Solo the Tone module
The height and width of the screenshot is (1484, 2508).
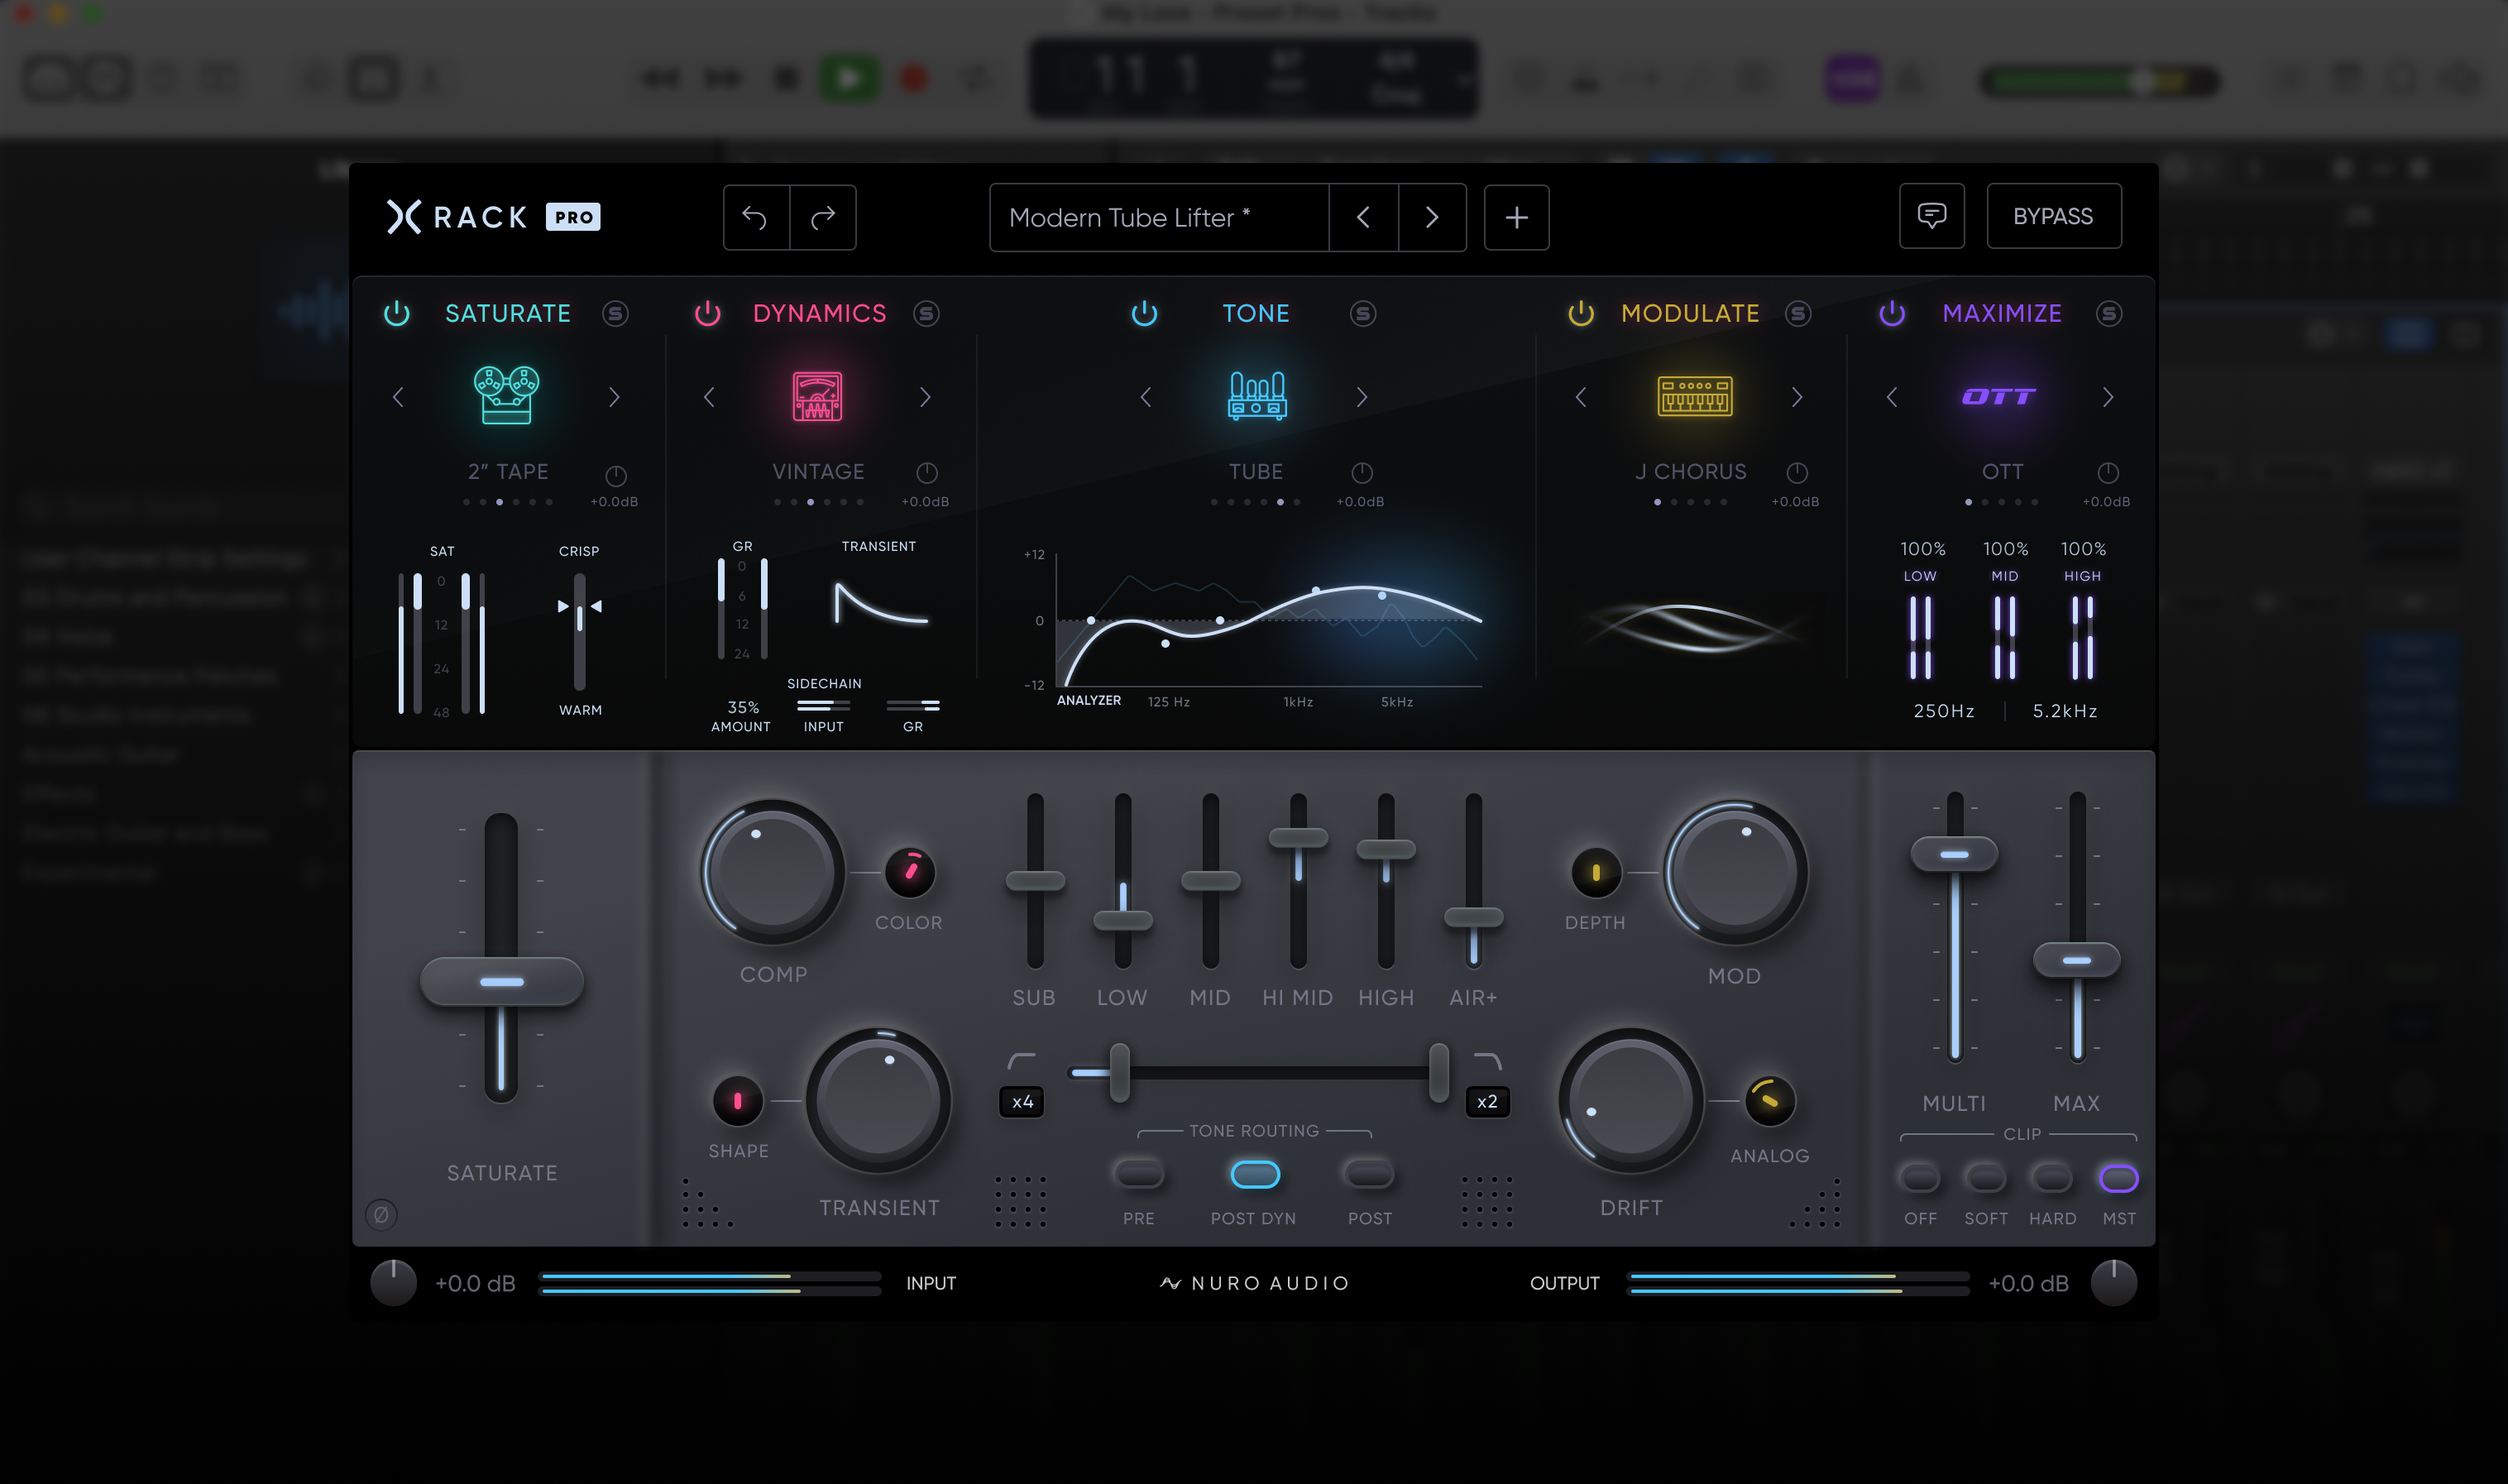click(1362, 313)
